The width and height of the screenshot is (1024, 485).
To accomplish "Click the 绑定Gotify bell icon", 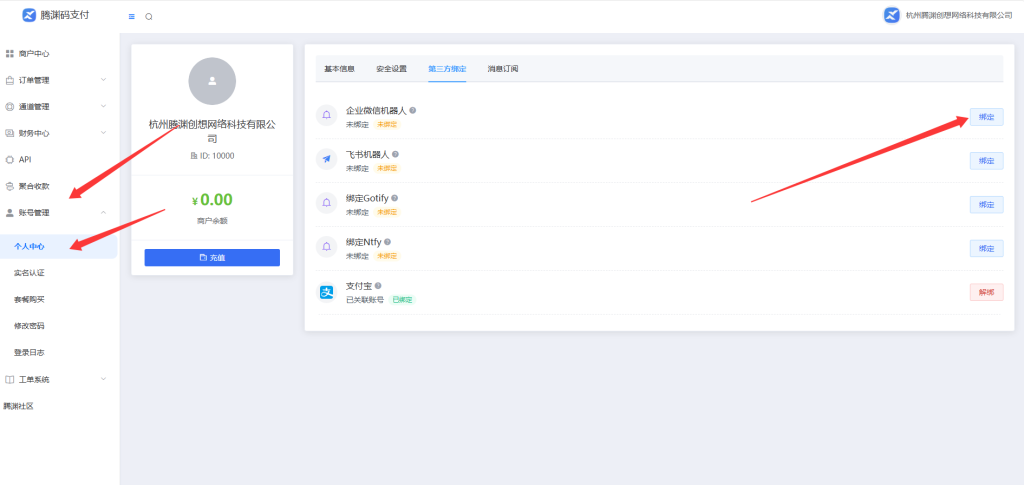I will 327,203.
